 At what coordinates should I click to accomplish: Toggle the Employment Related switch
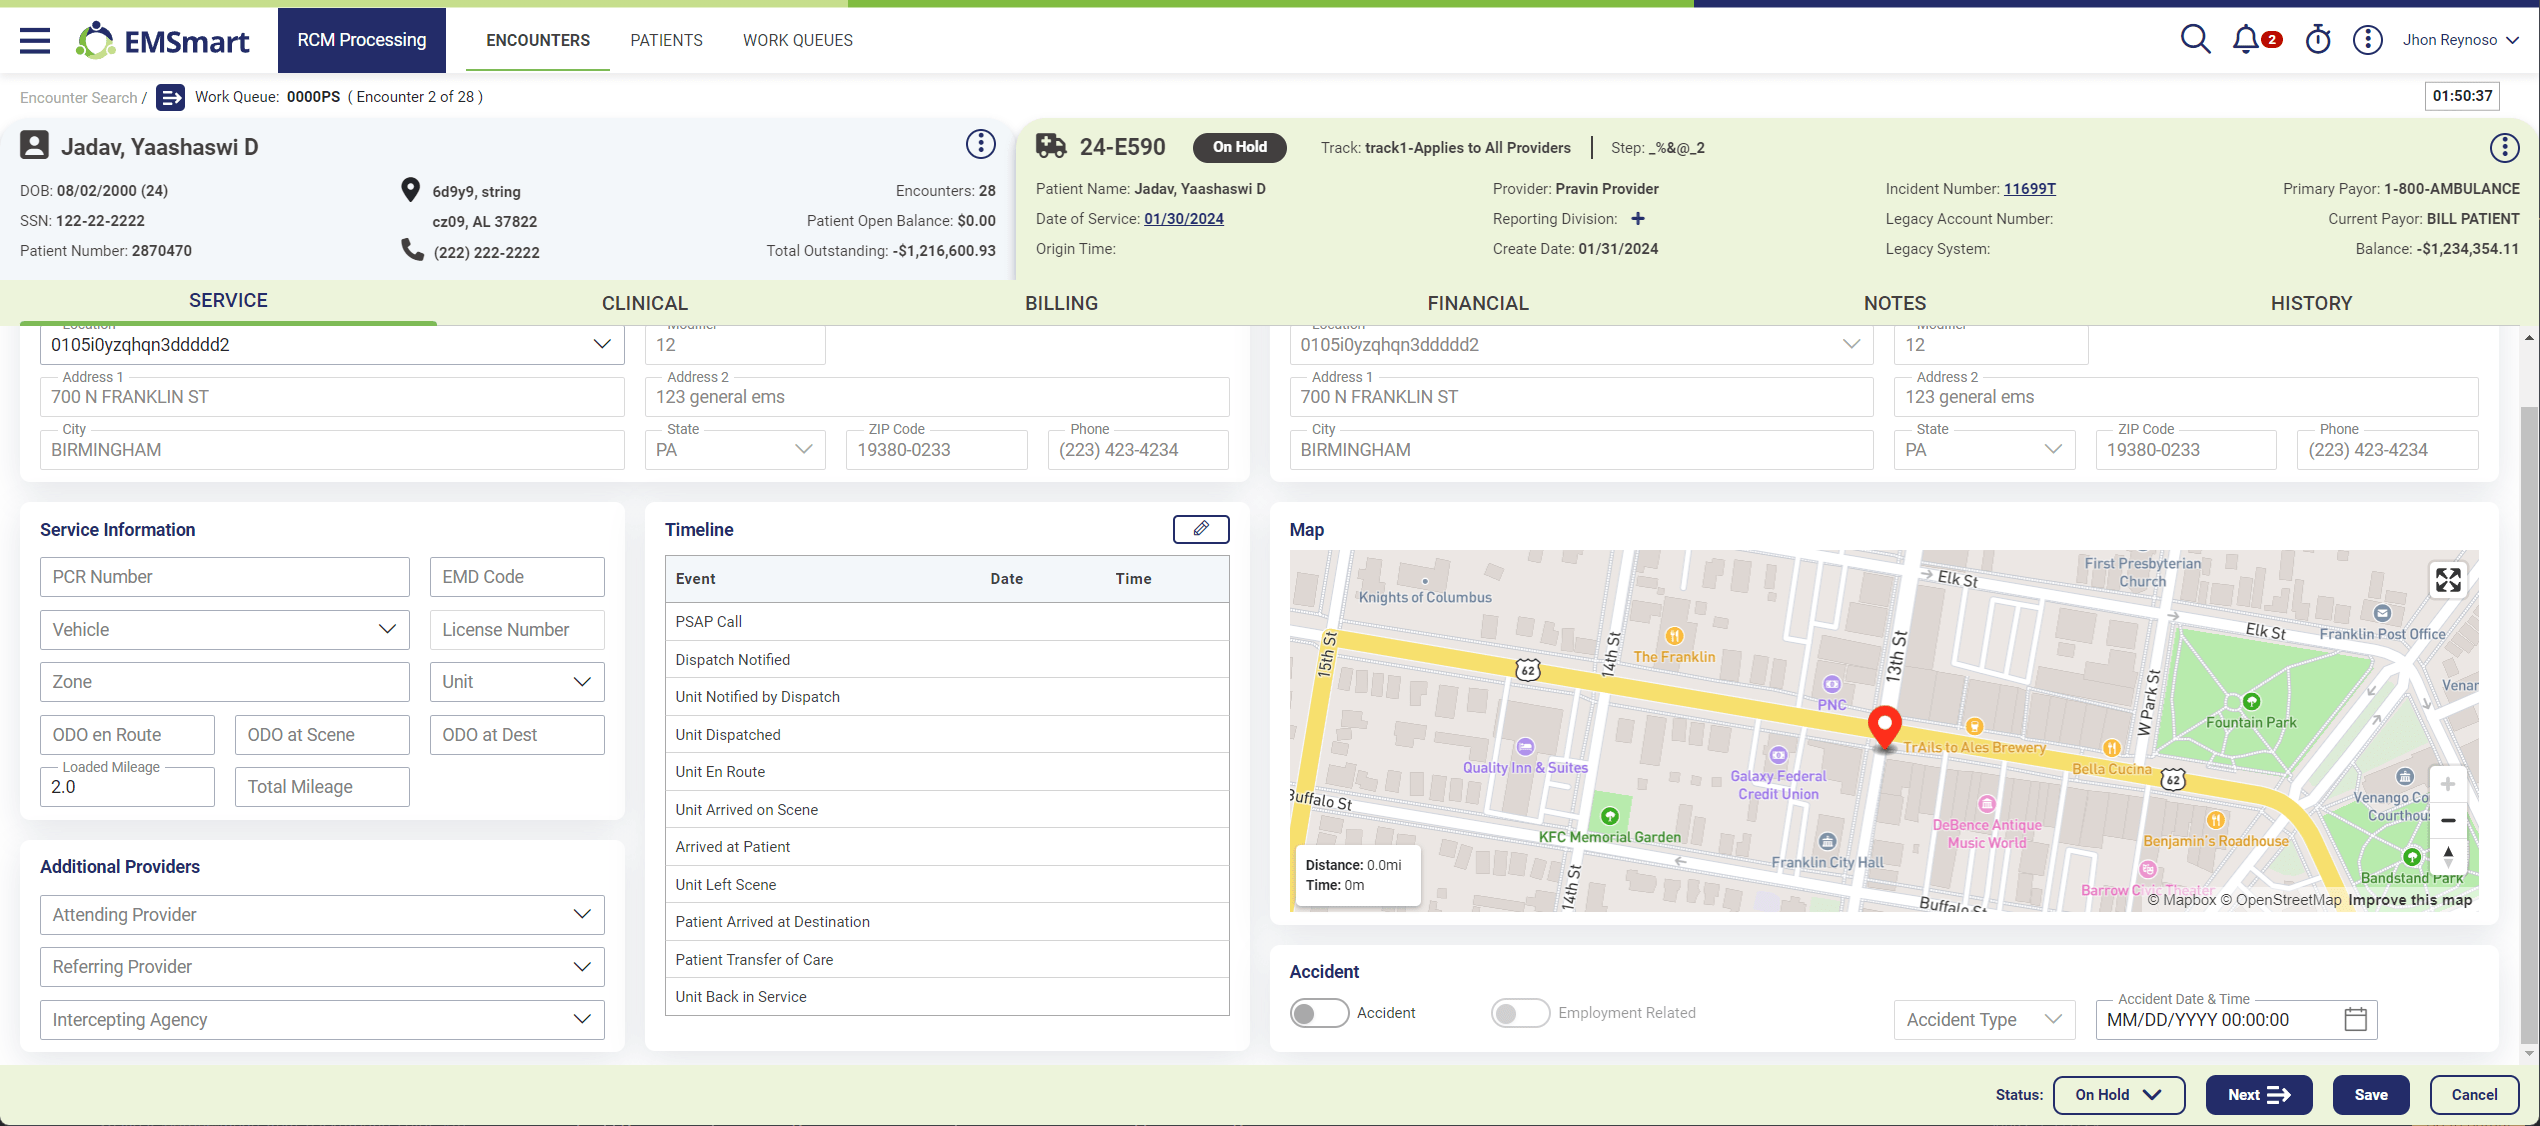click(1520, 1013)
